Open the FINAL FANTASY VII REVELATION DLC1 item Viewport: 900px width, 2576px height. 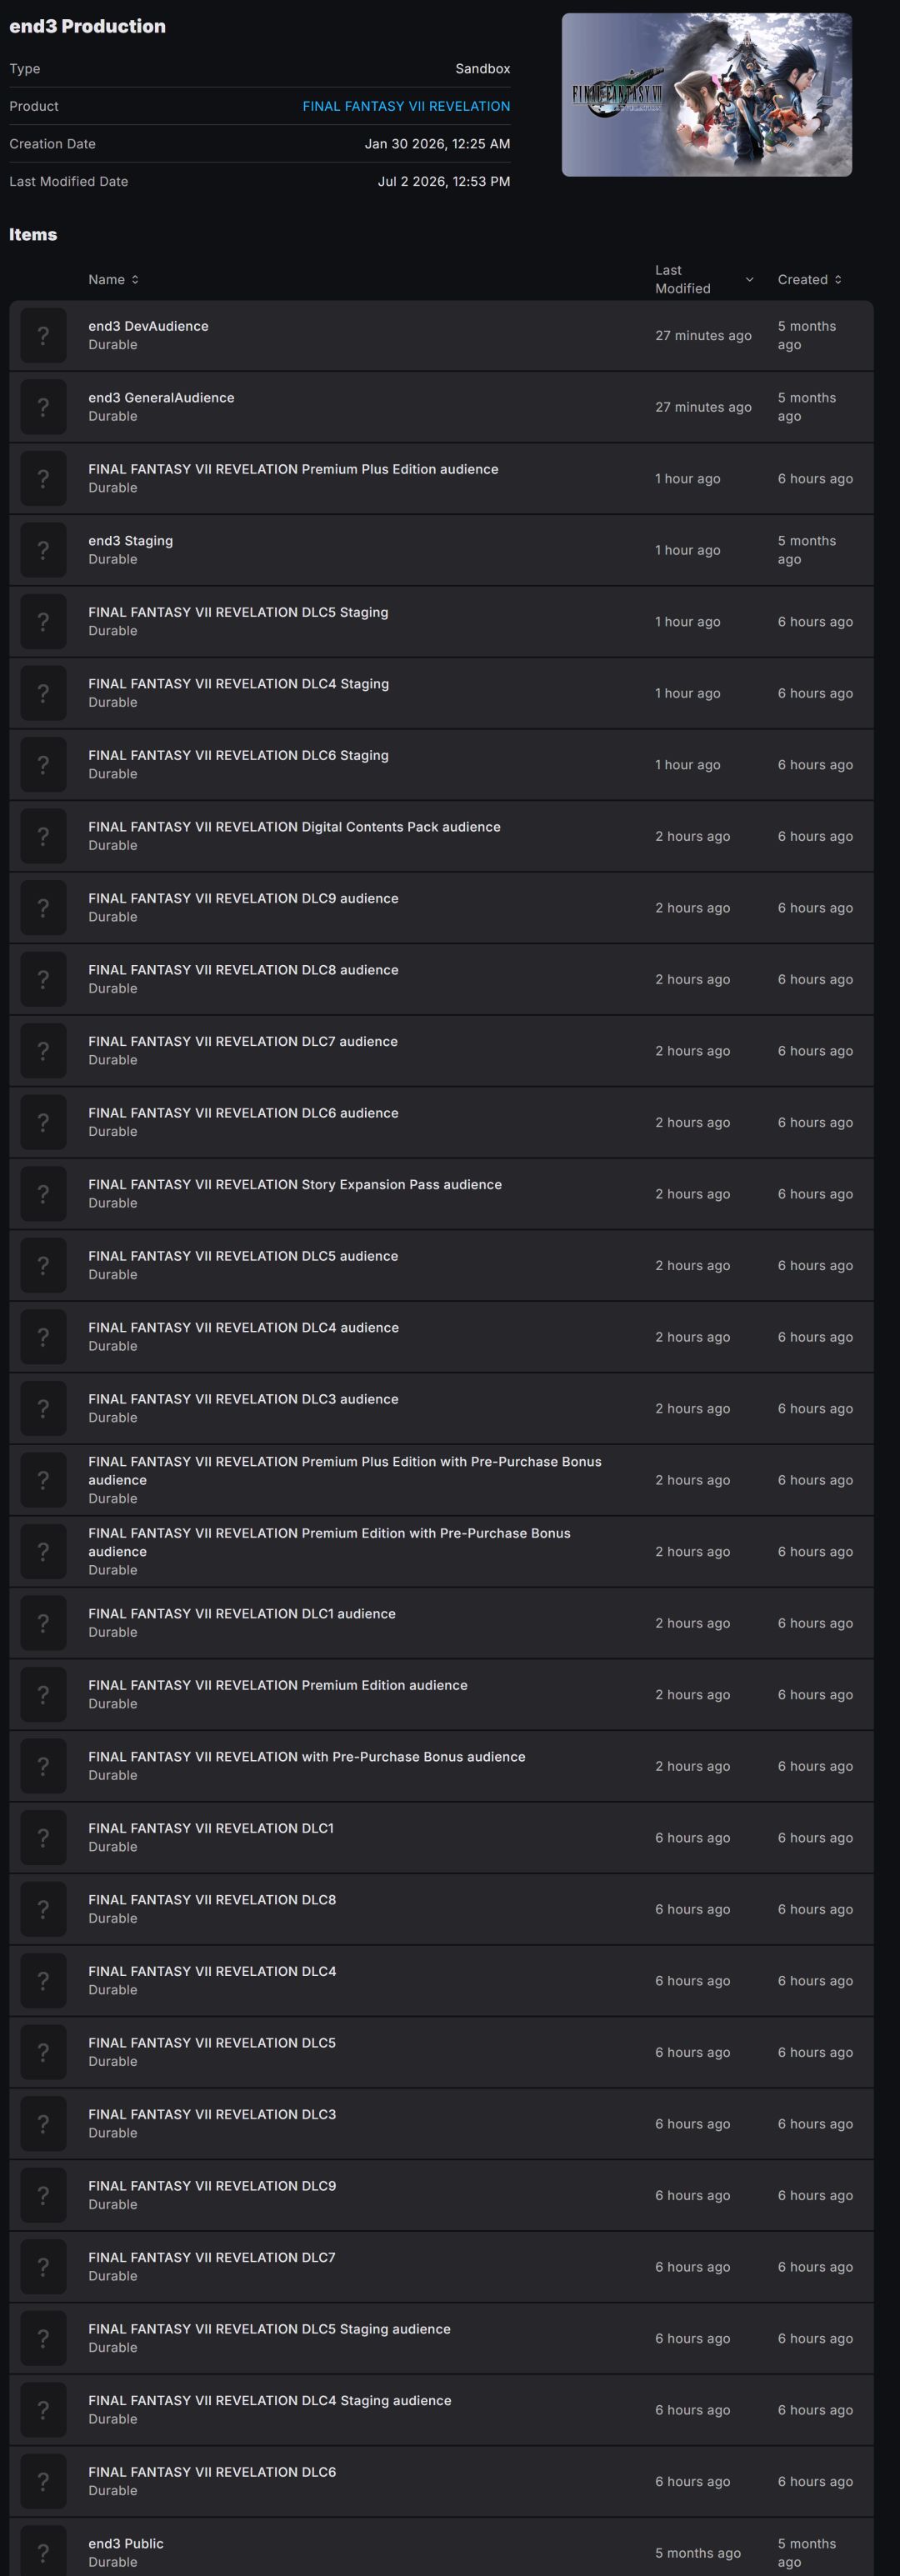[441, 1838]
